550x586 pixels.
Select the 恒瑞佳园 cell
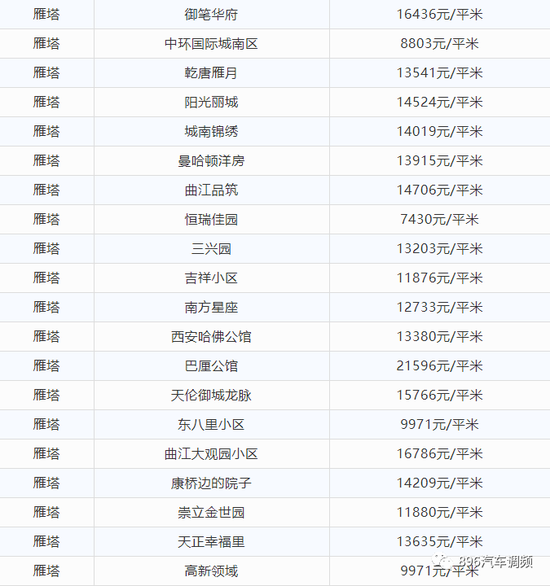click(x=211, y=219)
